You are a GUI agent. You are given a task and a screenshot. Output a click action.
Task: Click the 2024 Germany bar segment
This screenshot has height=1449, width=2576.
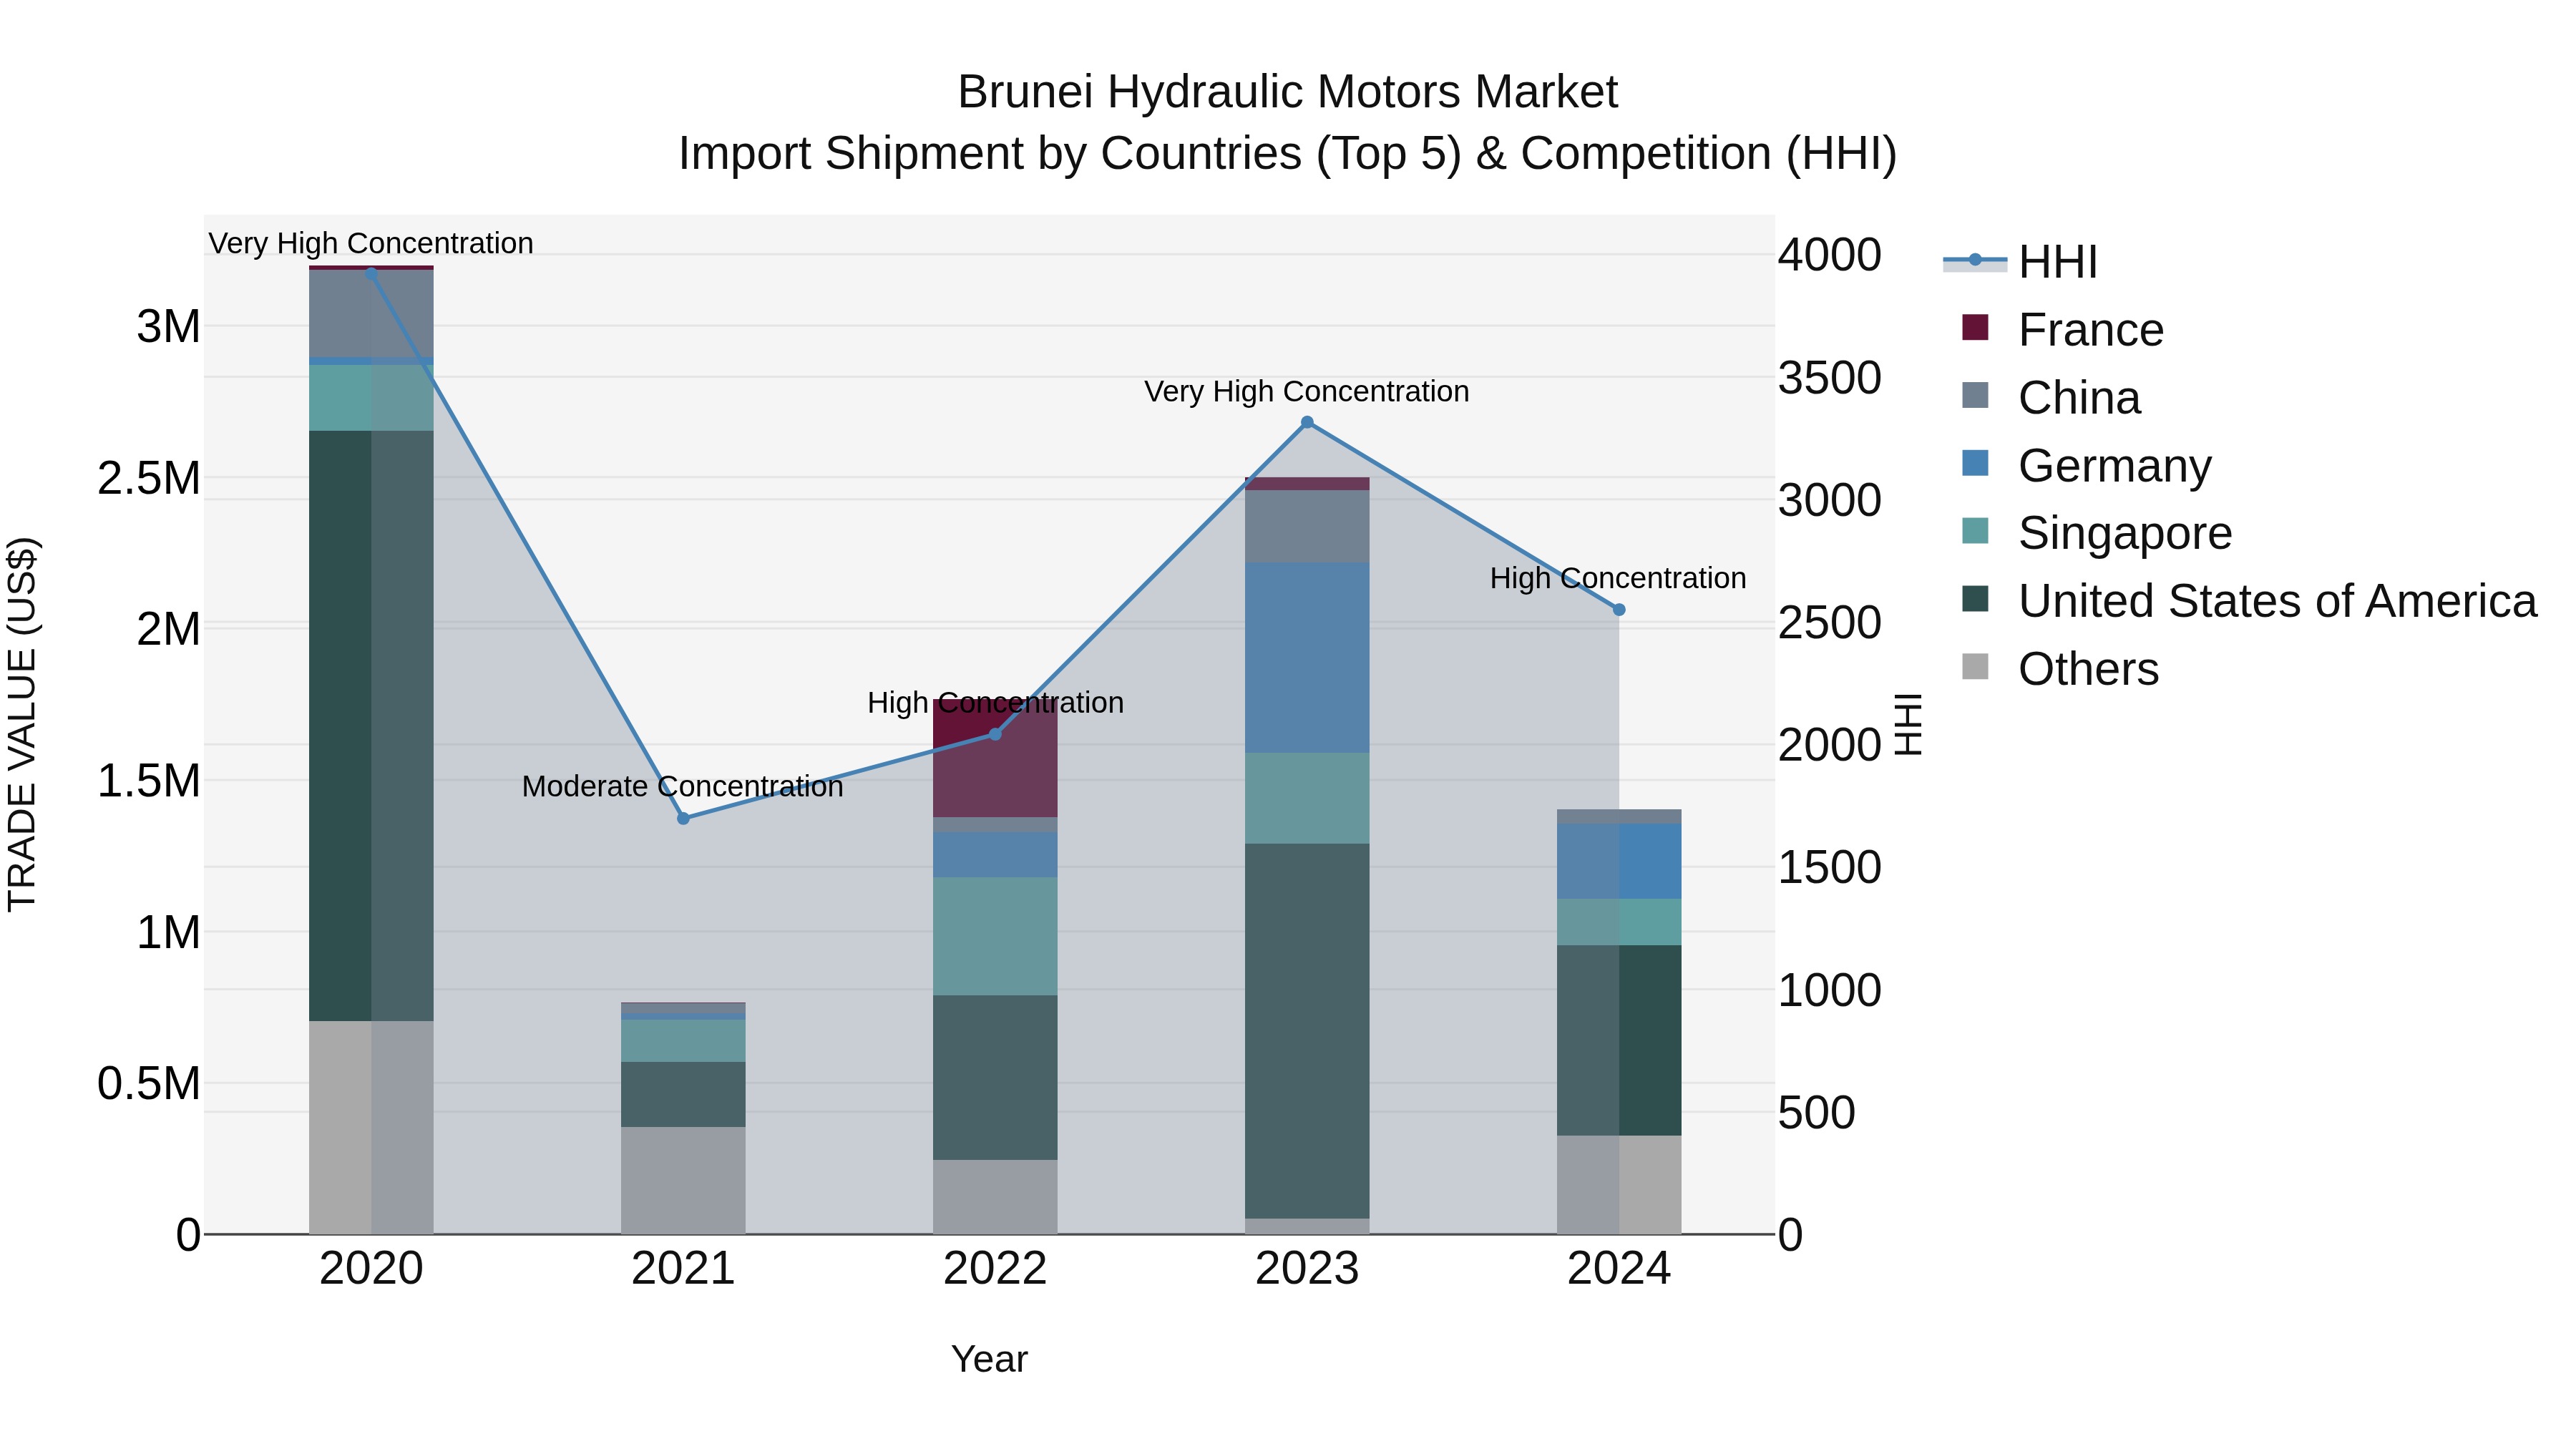tap(1619, 861)
